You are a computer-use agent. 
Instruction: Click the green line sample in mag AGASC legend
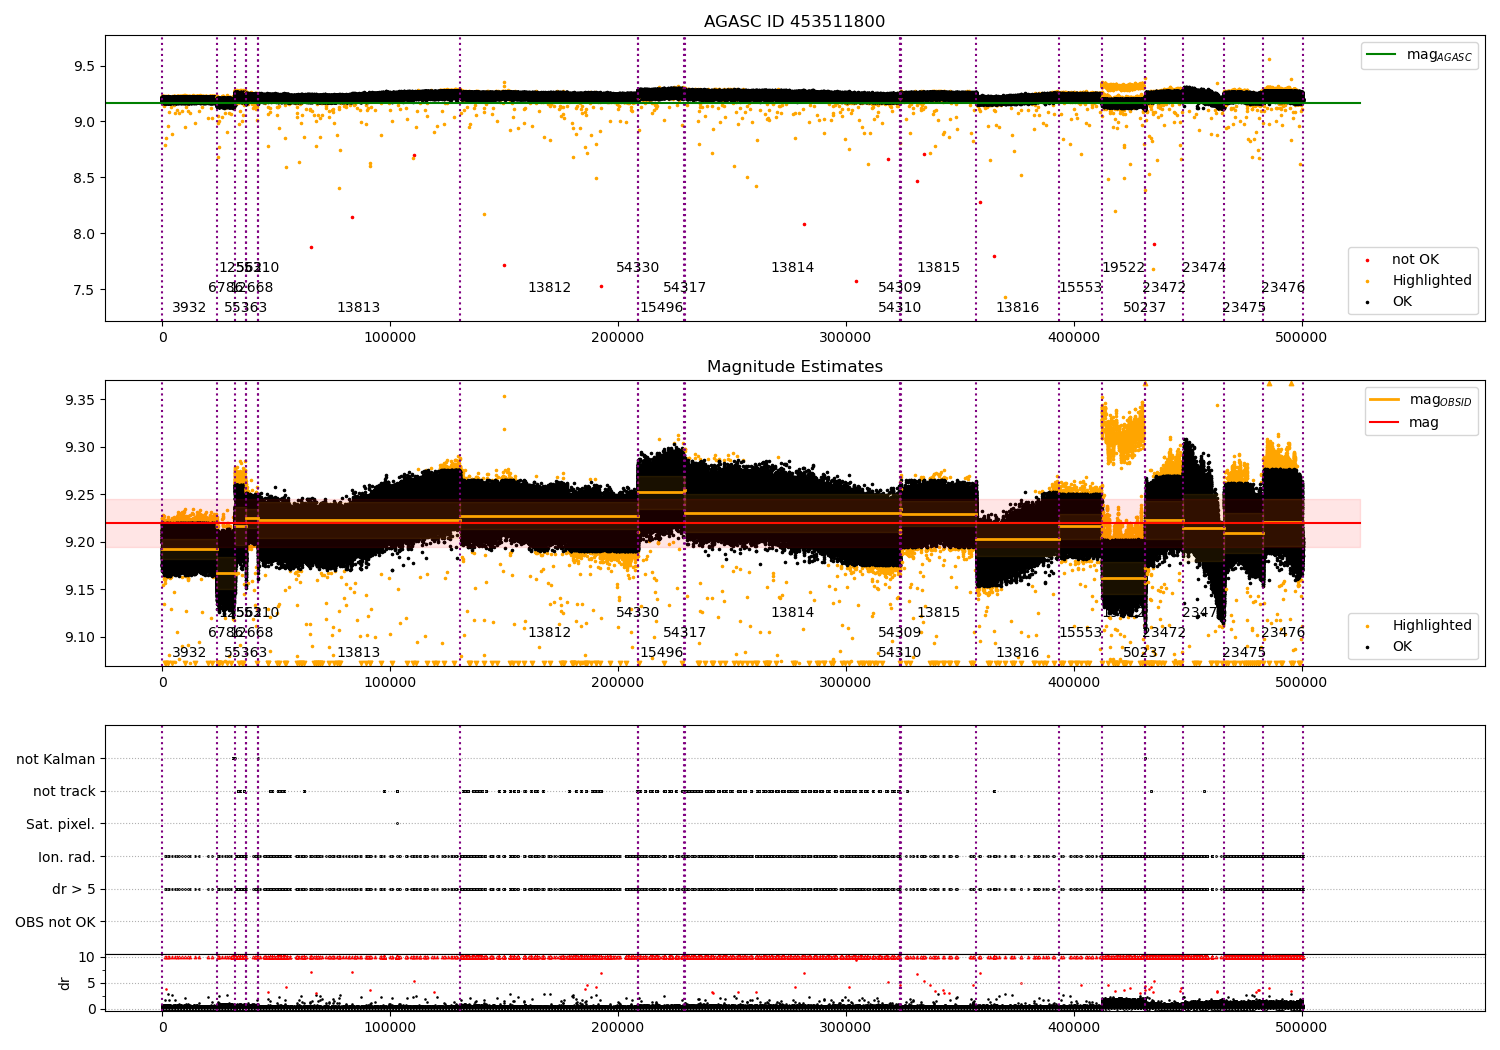pos(1382,55)
